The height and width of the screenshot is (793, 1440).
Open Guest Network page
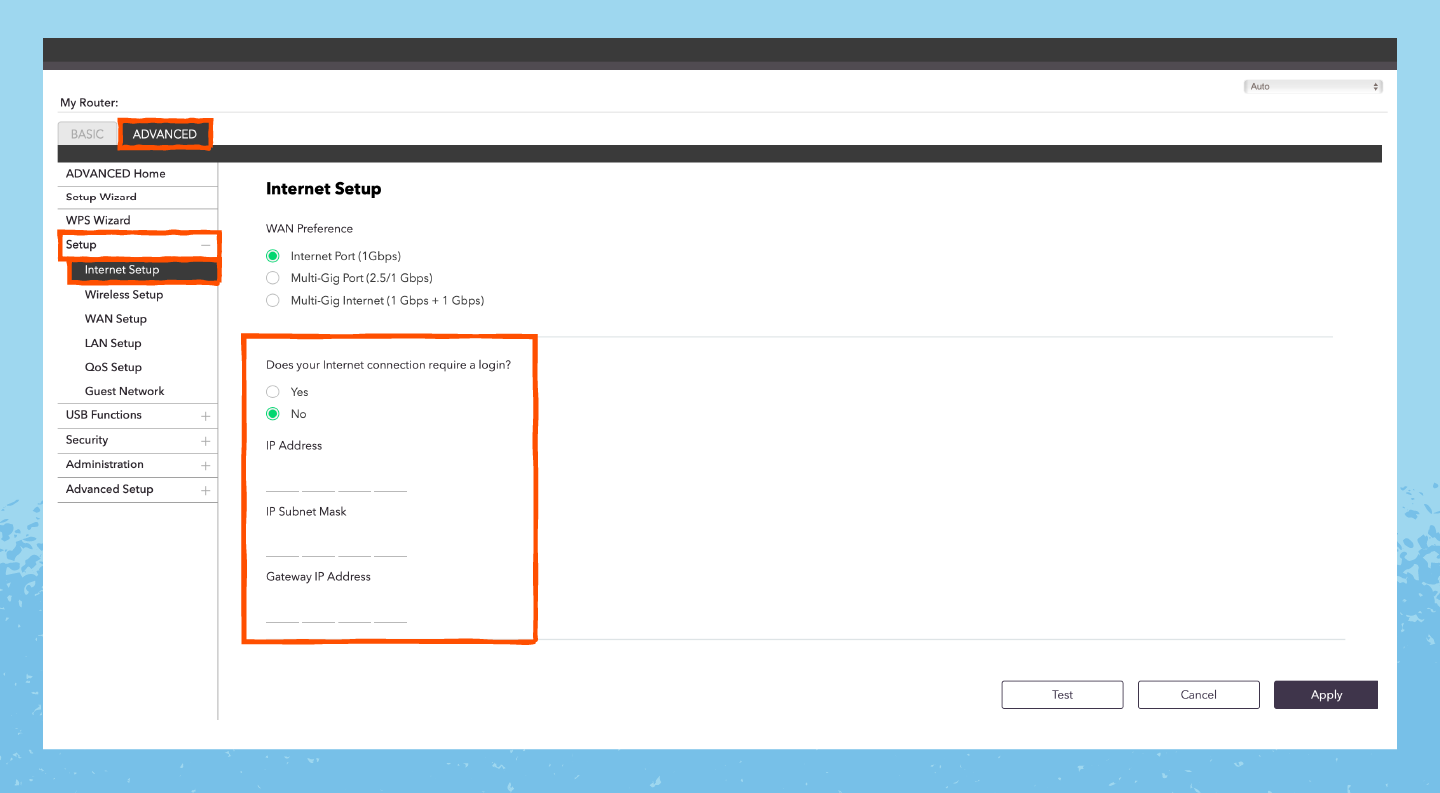click(125, 391)
